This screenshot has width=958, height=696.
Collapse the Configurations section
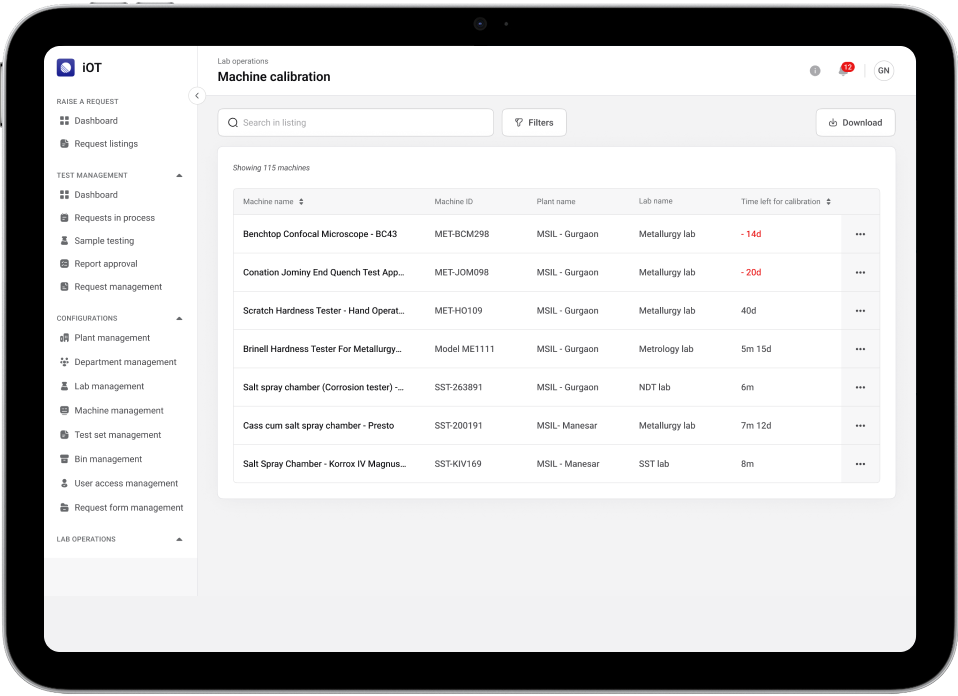pyautogui.click(x=180, y=319)
